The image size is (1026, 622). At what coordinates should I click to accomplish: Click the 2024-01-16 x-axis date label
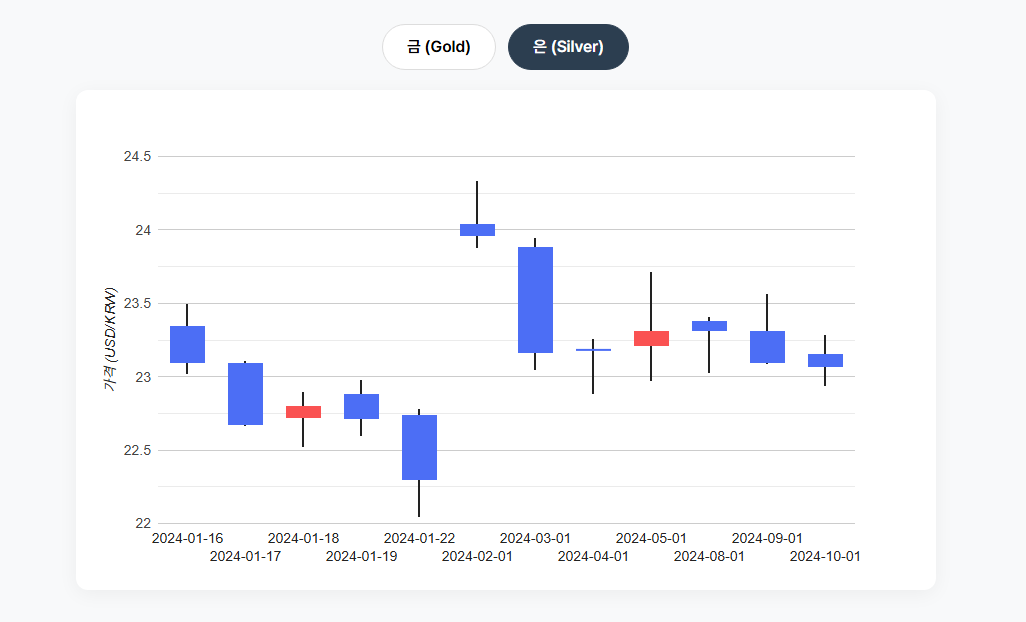coord(187,538)
